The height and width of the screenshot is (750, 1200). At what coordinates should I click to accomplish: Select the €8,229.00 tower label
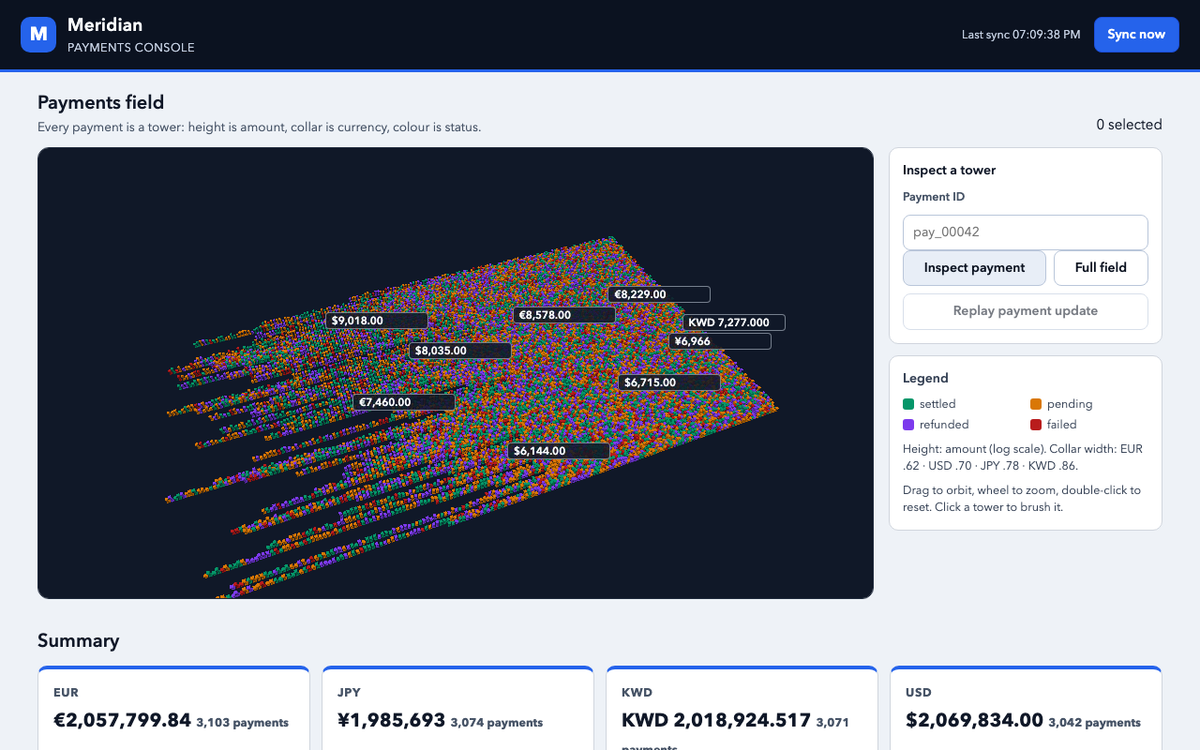(659, 295)
